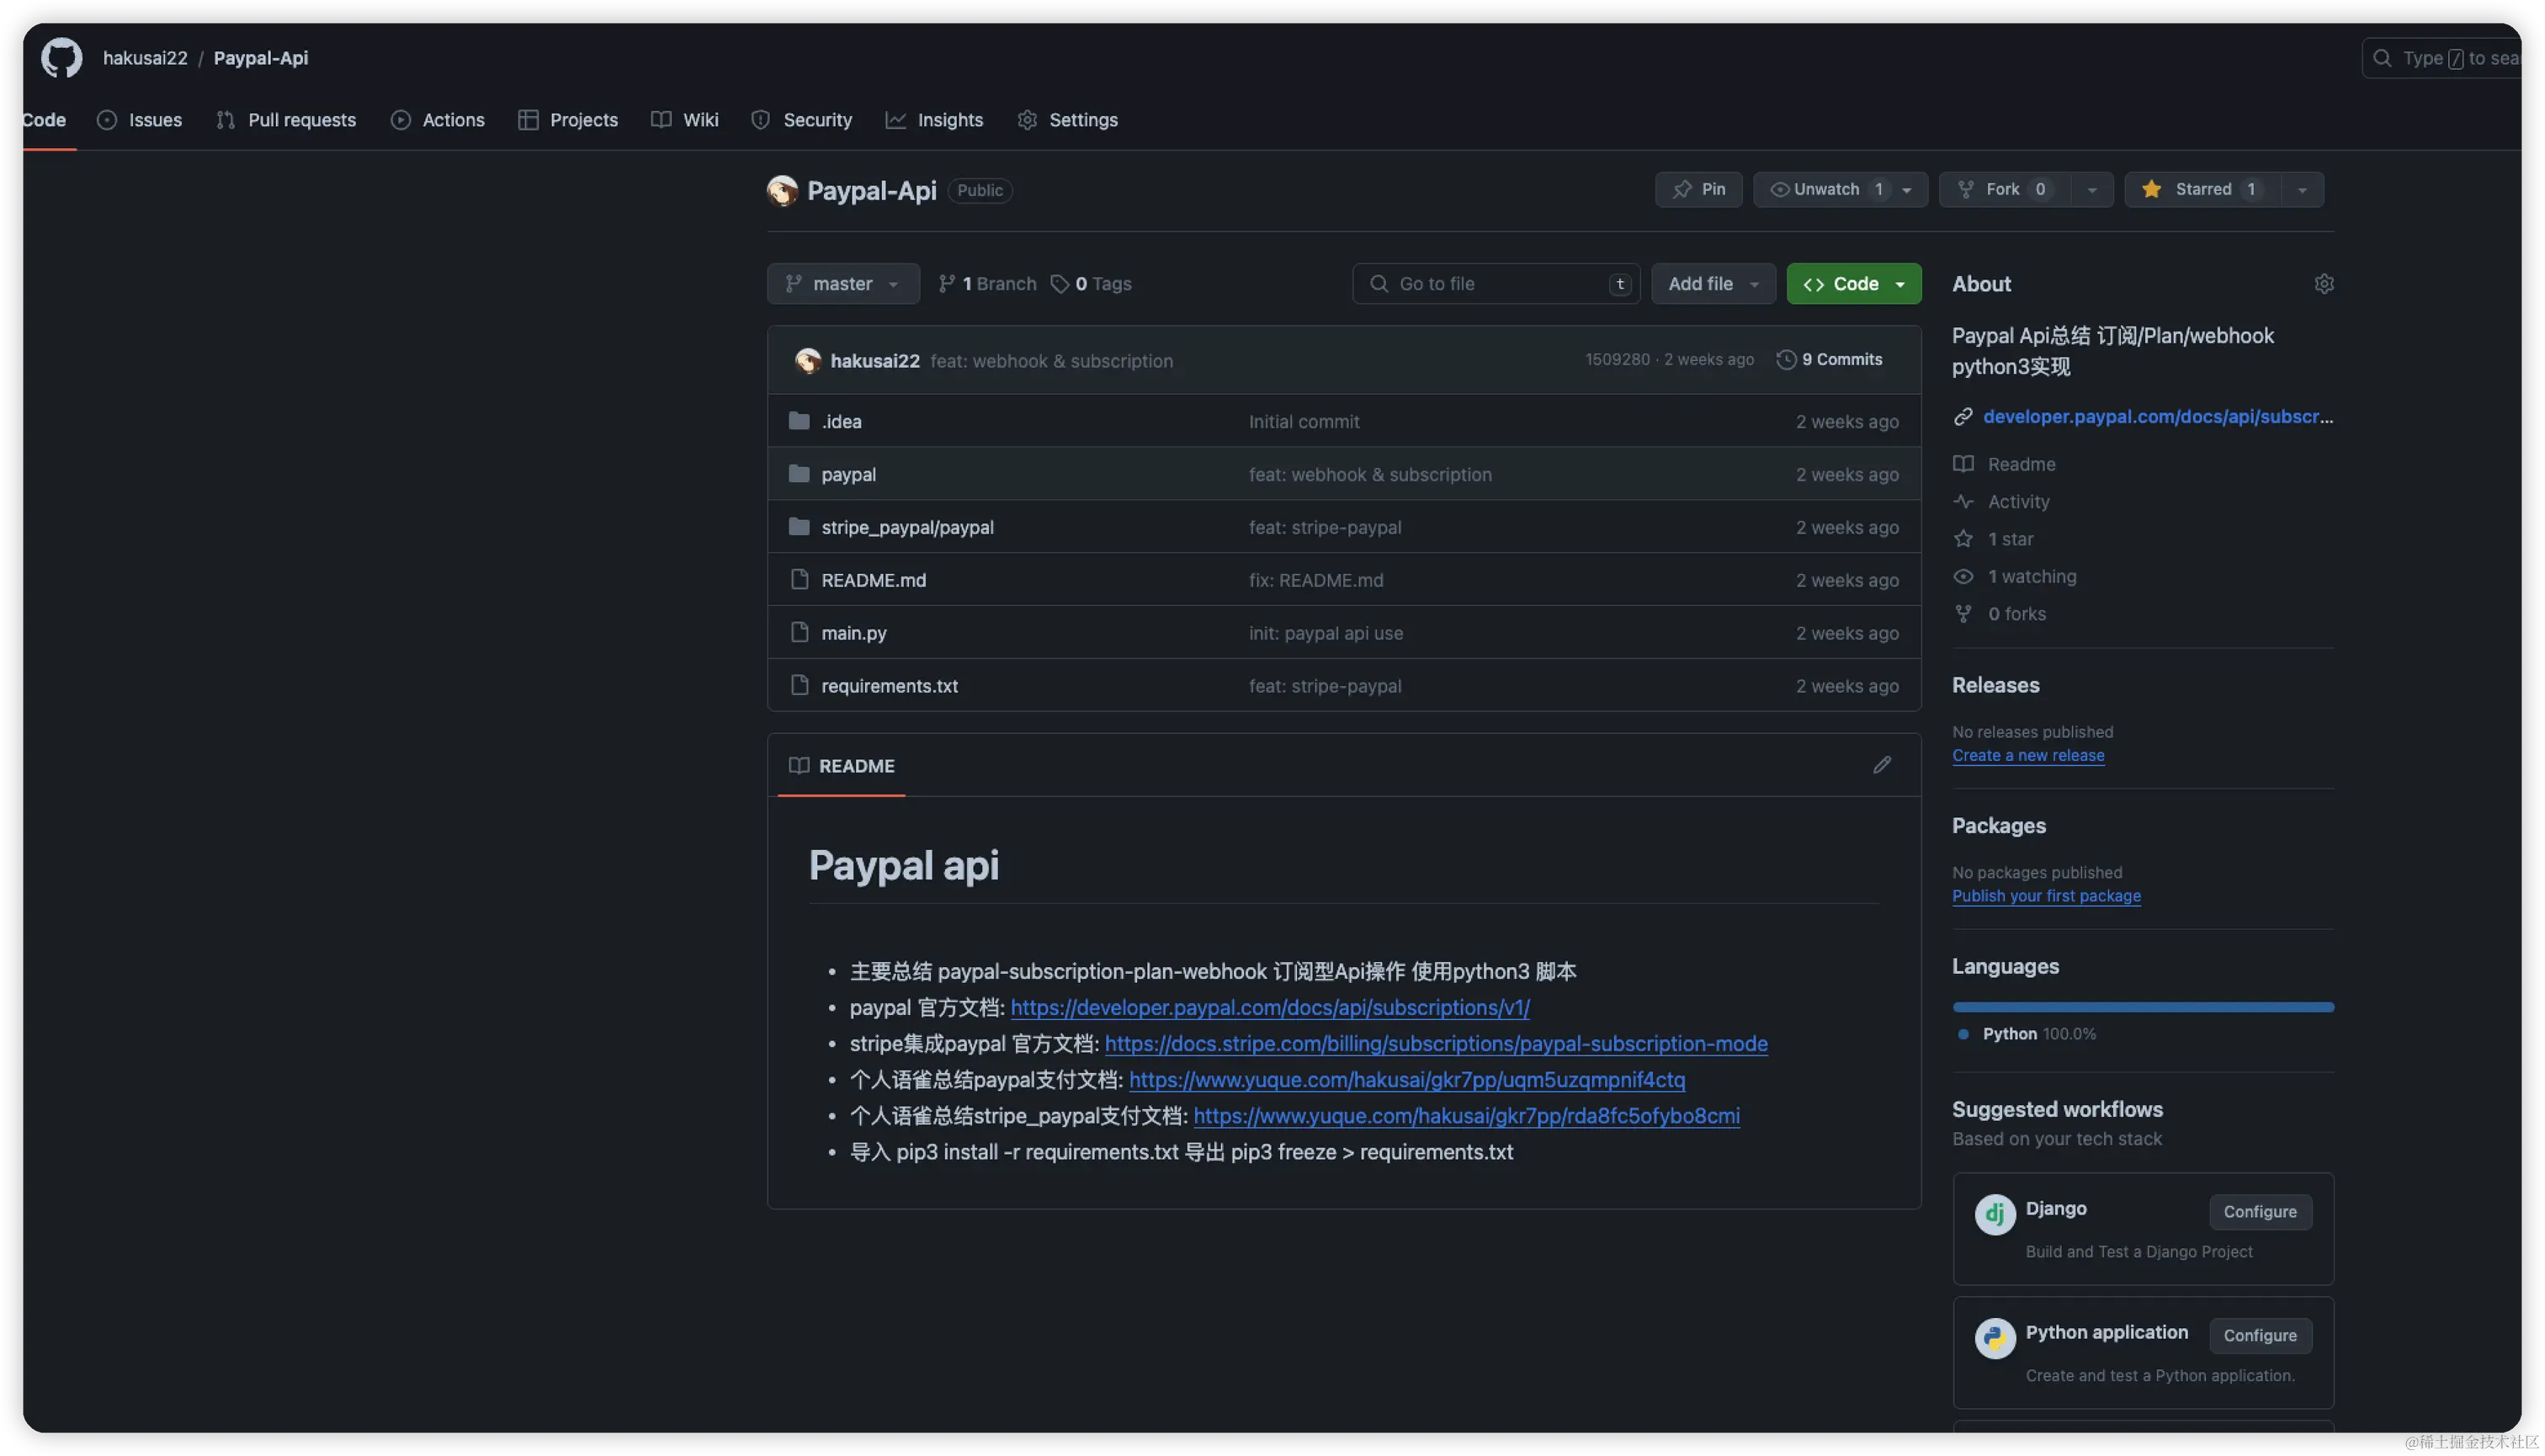This screenshot has width=2545, height=1456.
Task: Click the commits history clock icon
Action: [1785, 360]
